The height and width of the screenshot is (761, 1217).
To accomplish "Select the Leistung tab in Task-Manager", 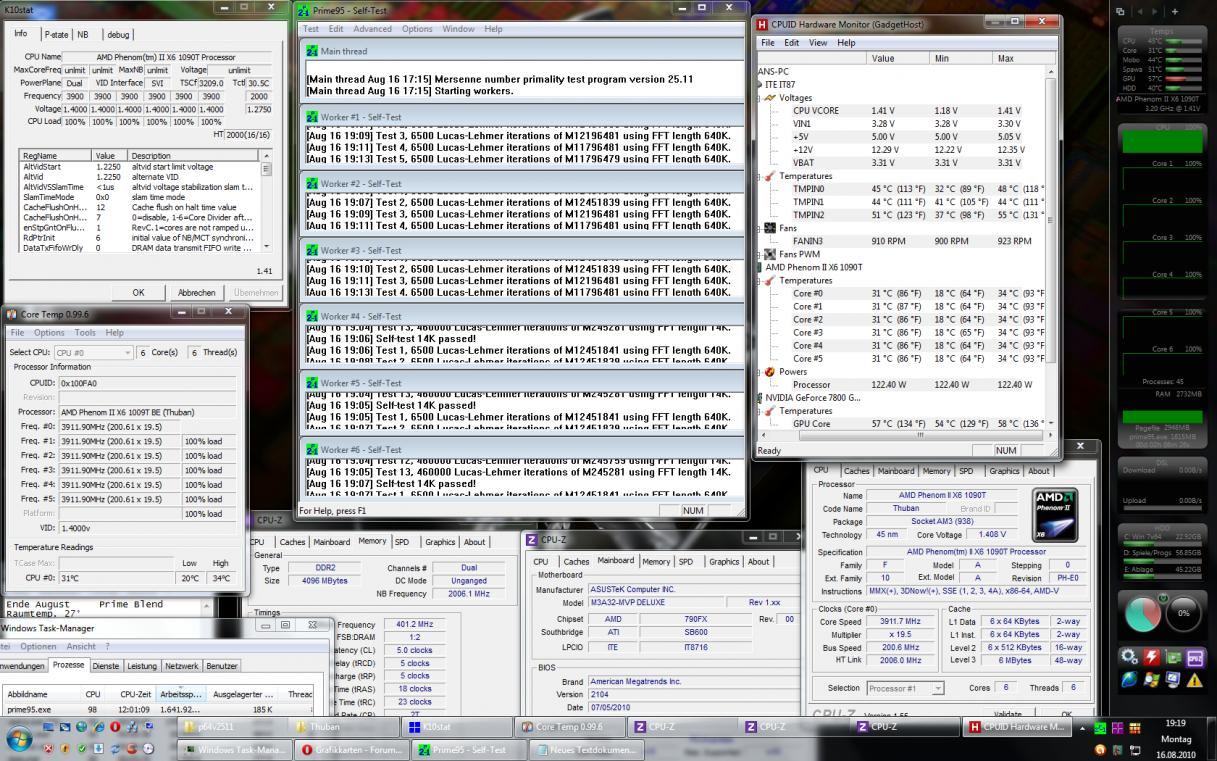I will 142,665.
